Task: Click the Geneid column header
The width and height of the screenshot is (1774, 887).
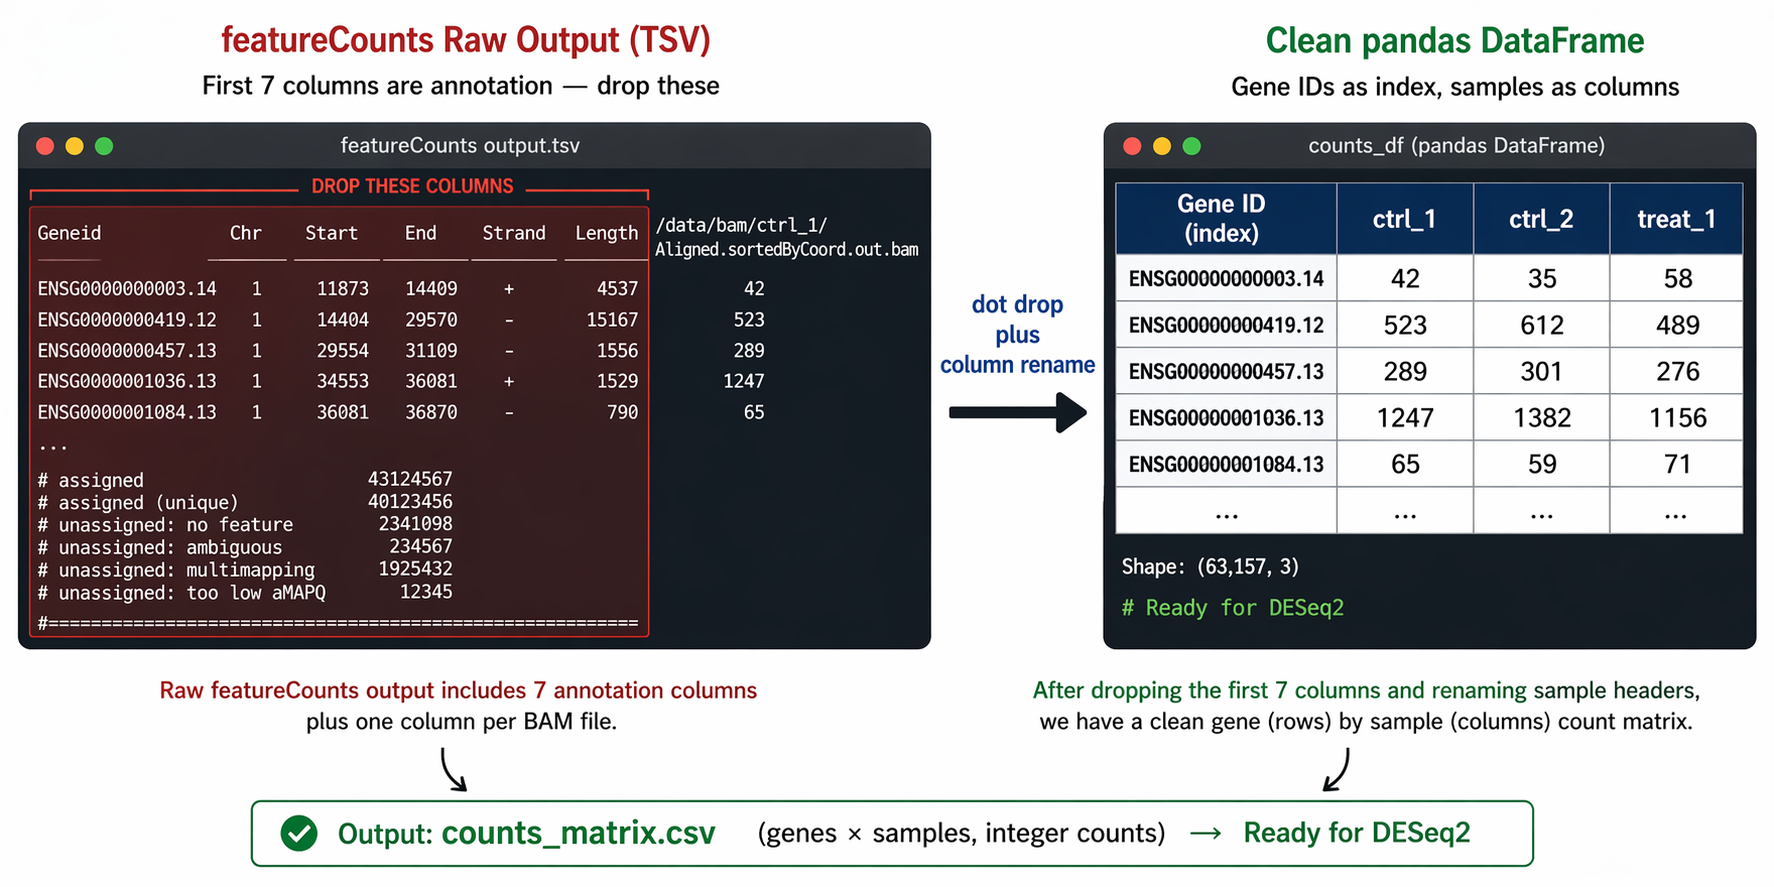Action: click(69, 233)
